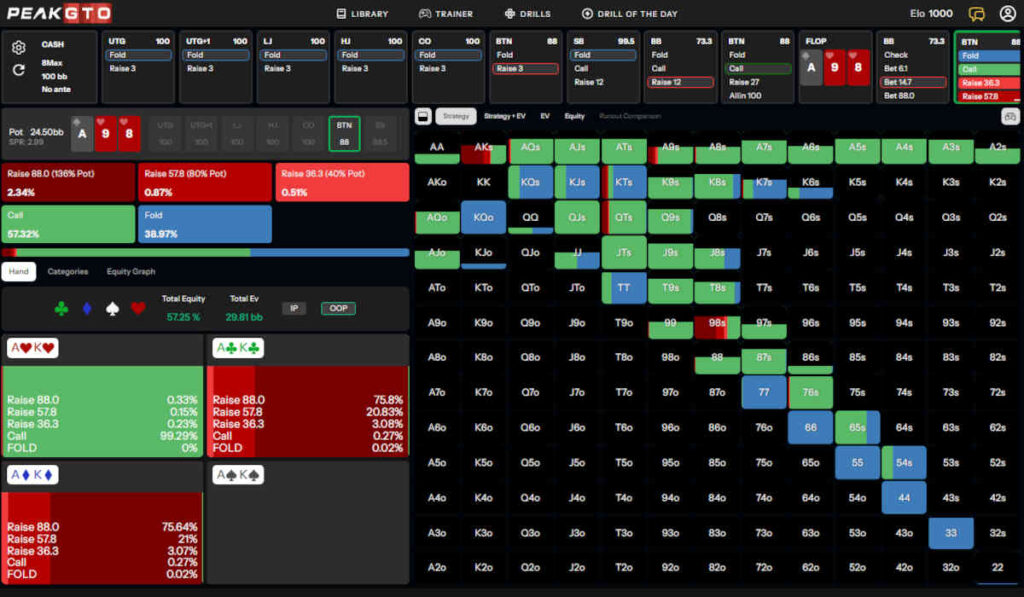
Task: Open the chat messages icon
Action: 977,14
